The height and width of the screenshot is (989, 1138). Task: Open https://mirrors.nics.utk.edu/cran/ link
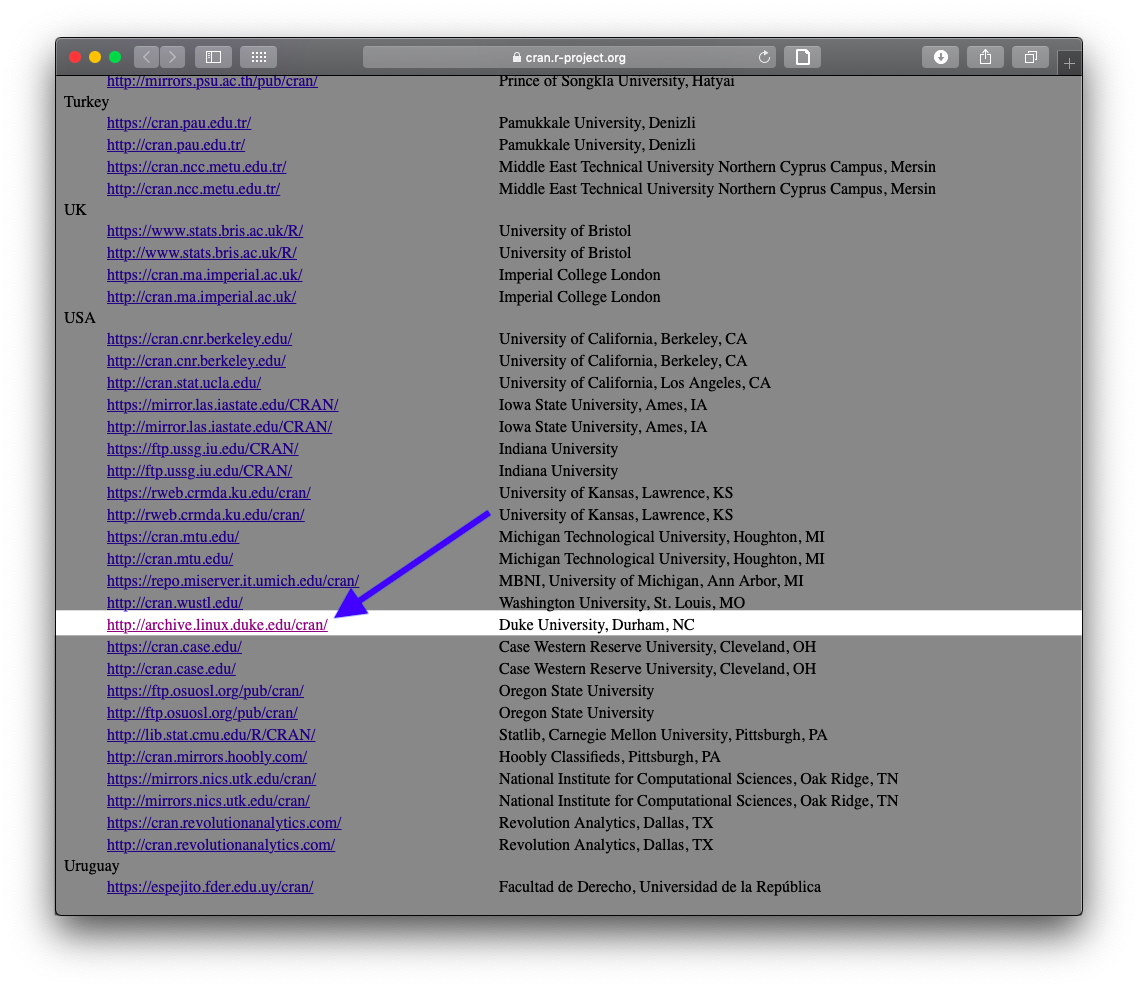pos(211,779)
